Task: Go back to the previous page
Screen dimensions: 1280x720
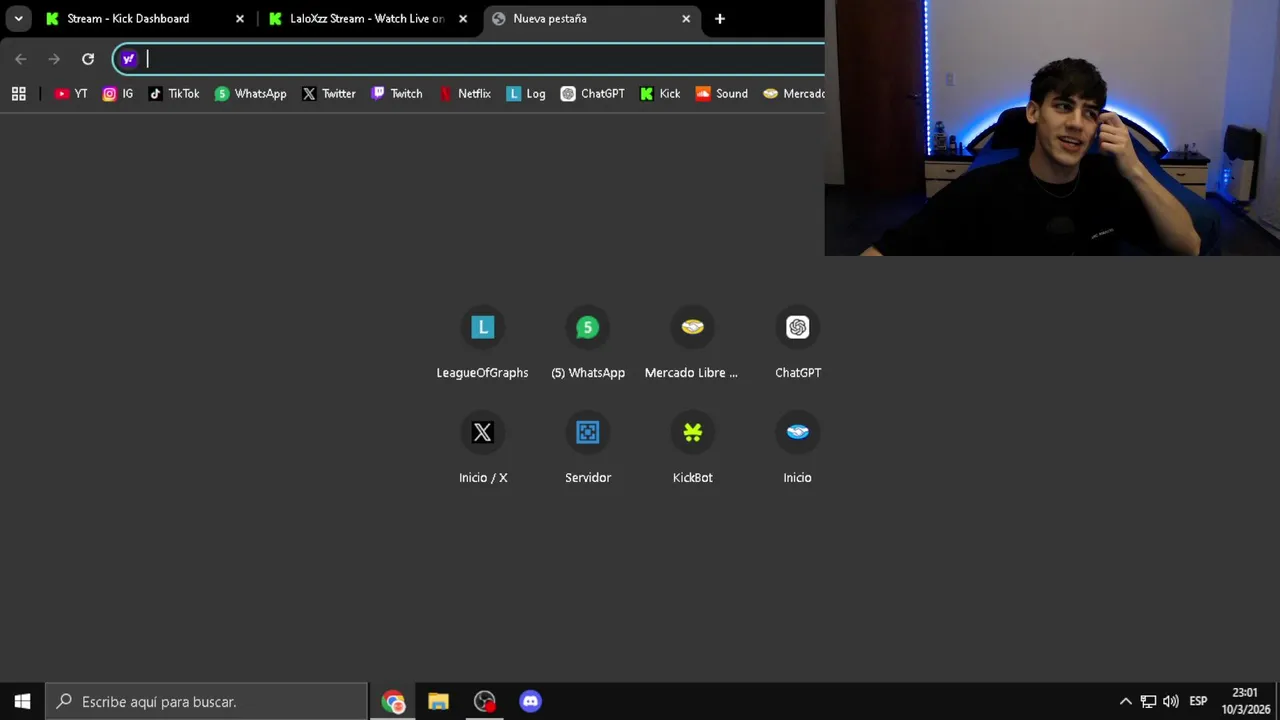Action: coord(21,59)
